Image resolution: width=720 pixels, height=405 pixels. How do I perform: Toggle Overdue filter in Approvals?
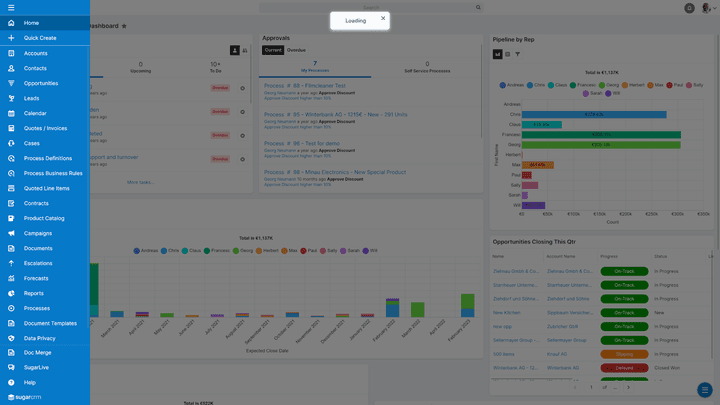(296, 49)
